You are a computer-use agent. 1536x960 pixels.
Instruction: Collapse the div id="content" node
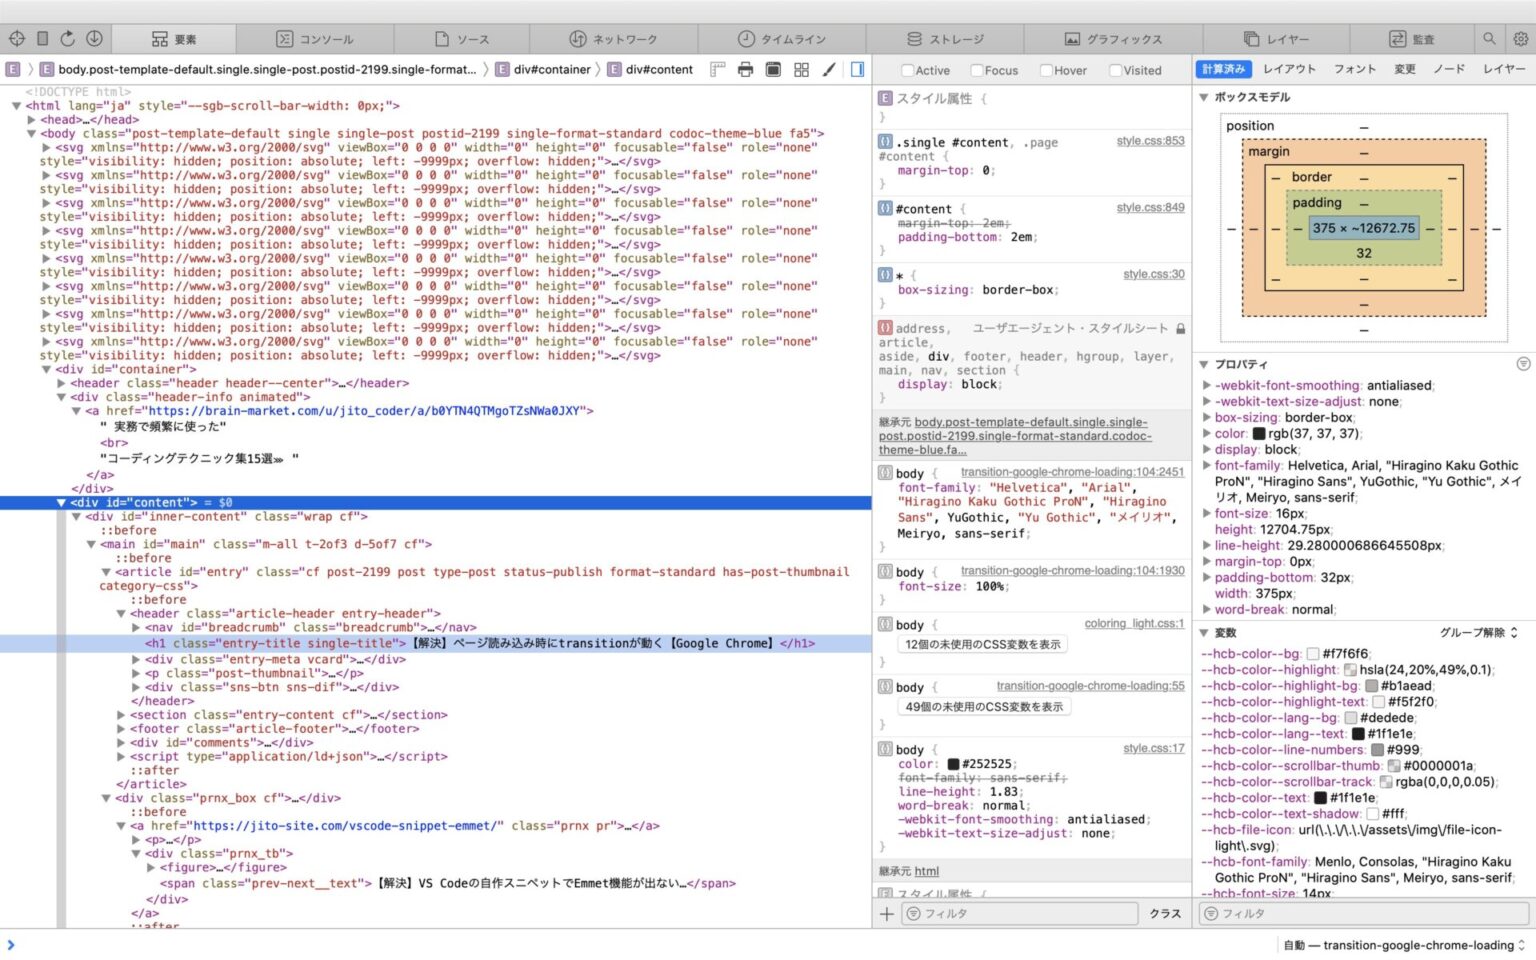[x=61, y=502]
